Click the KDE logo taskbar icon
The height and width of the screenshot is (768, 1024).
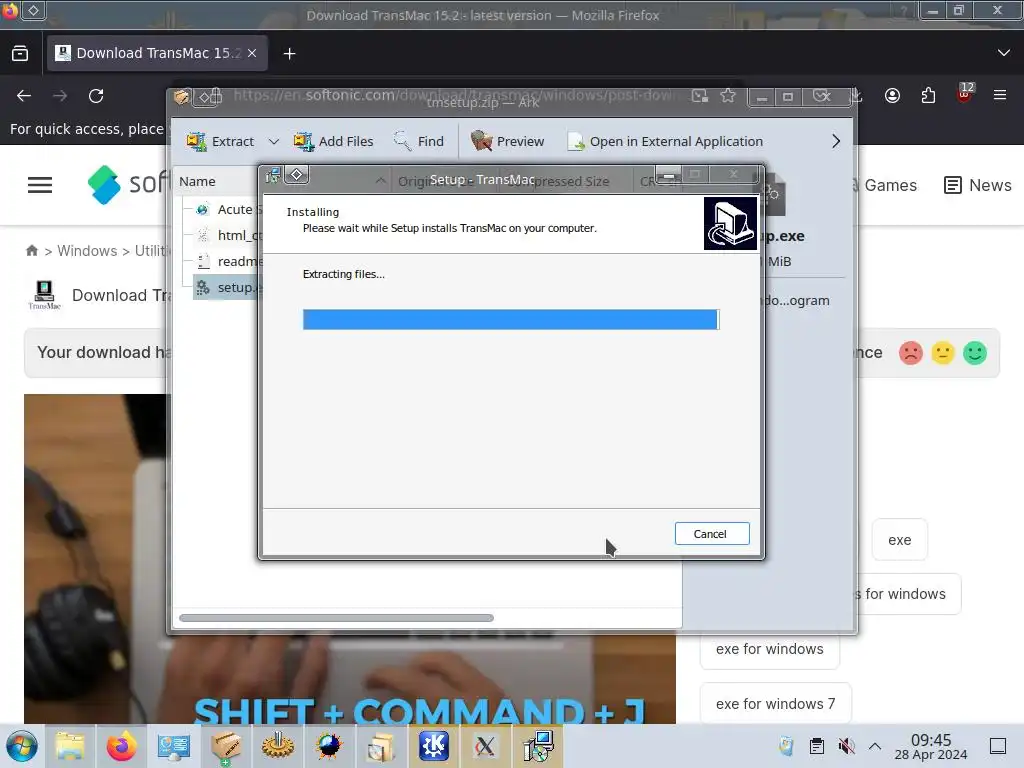pos(434,746)
